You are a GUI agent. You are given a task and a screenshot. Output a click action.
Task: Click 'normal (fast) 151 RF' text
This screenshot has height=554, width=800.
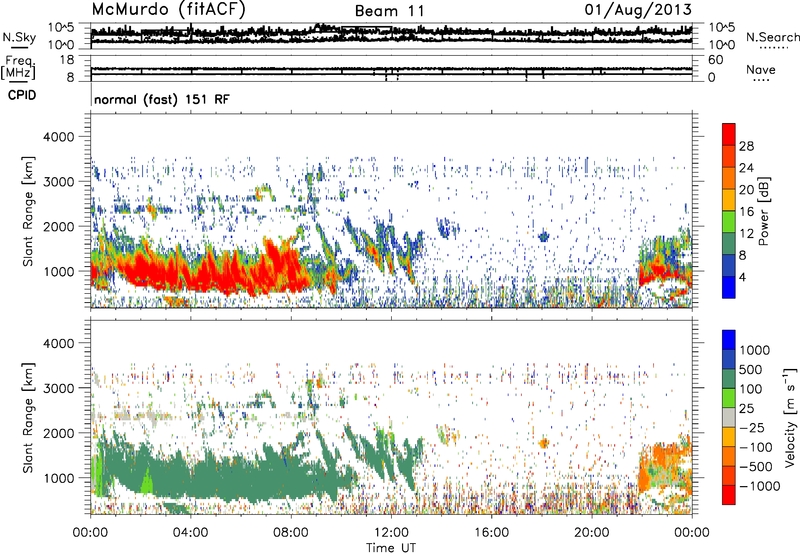pos(162,99)
